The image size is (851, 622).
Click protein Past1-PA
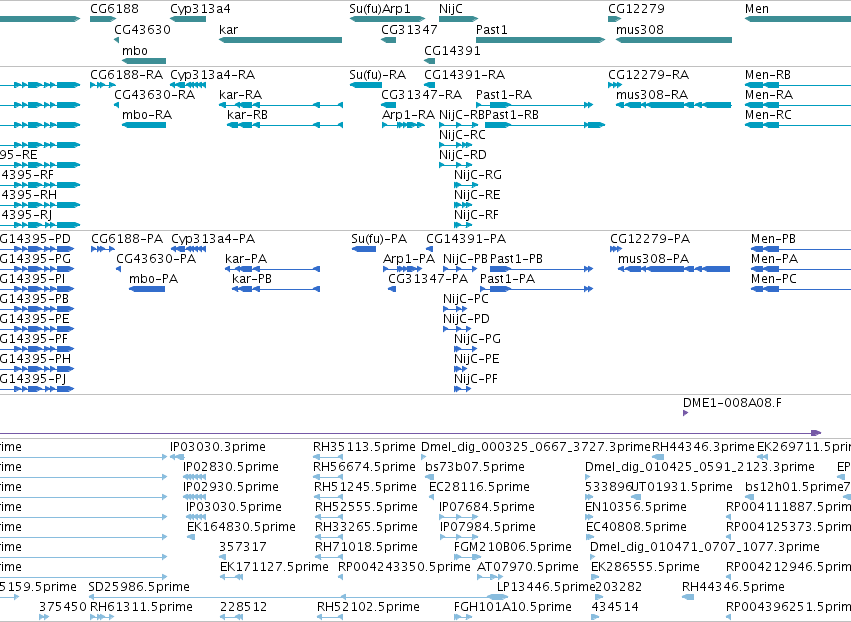coord(507,279)
